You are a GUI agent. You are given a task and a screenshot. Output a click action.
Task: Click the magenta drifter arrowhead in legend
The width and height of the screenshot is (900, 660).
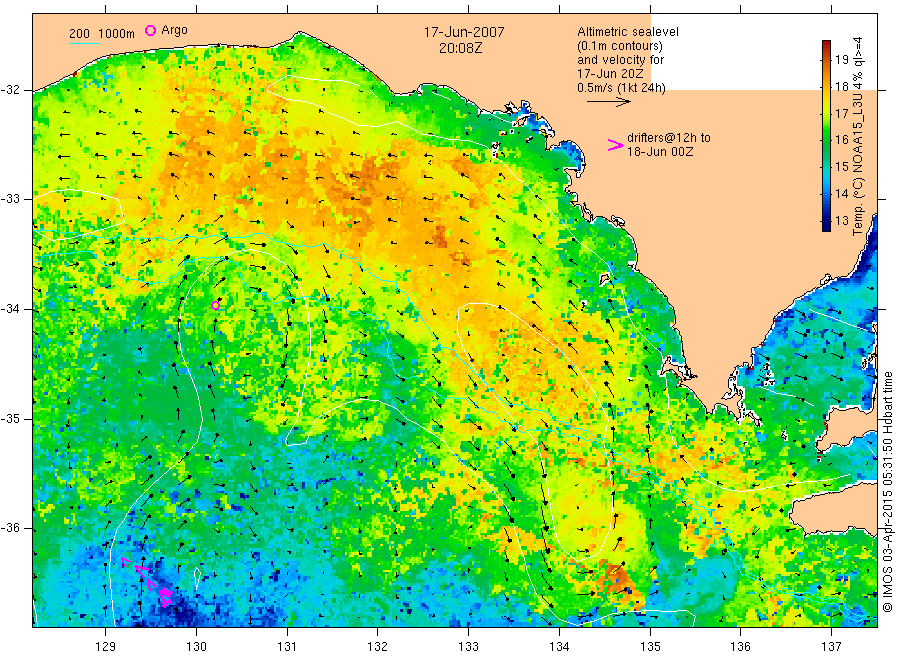[x=615, y=145]
